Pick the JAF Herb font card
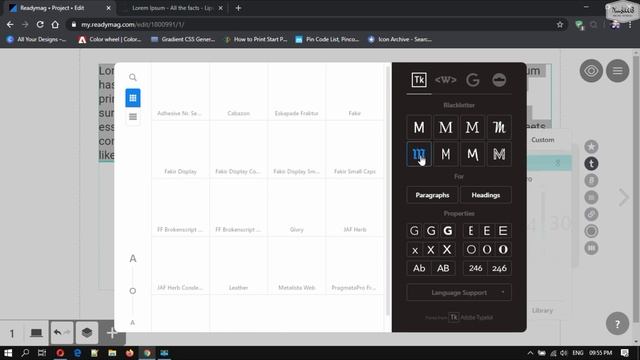 (x=355, y=207)
